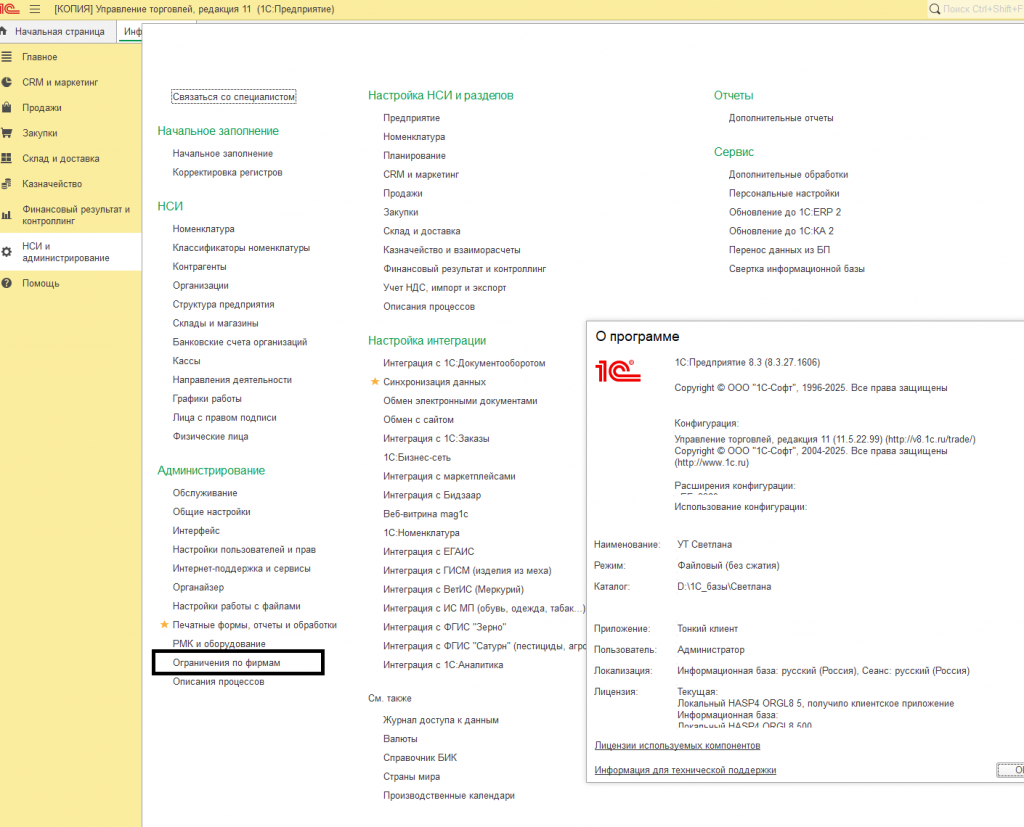This screenshot has width=1024, height=827.
Task: Click the Финансовый результат bar-chart icon
Action: pos(7,215)
